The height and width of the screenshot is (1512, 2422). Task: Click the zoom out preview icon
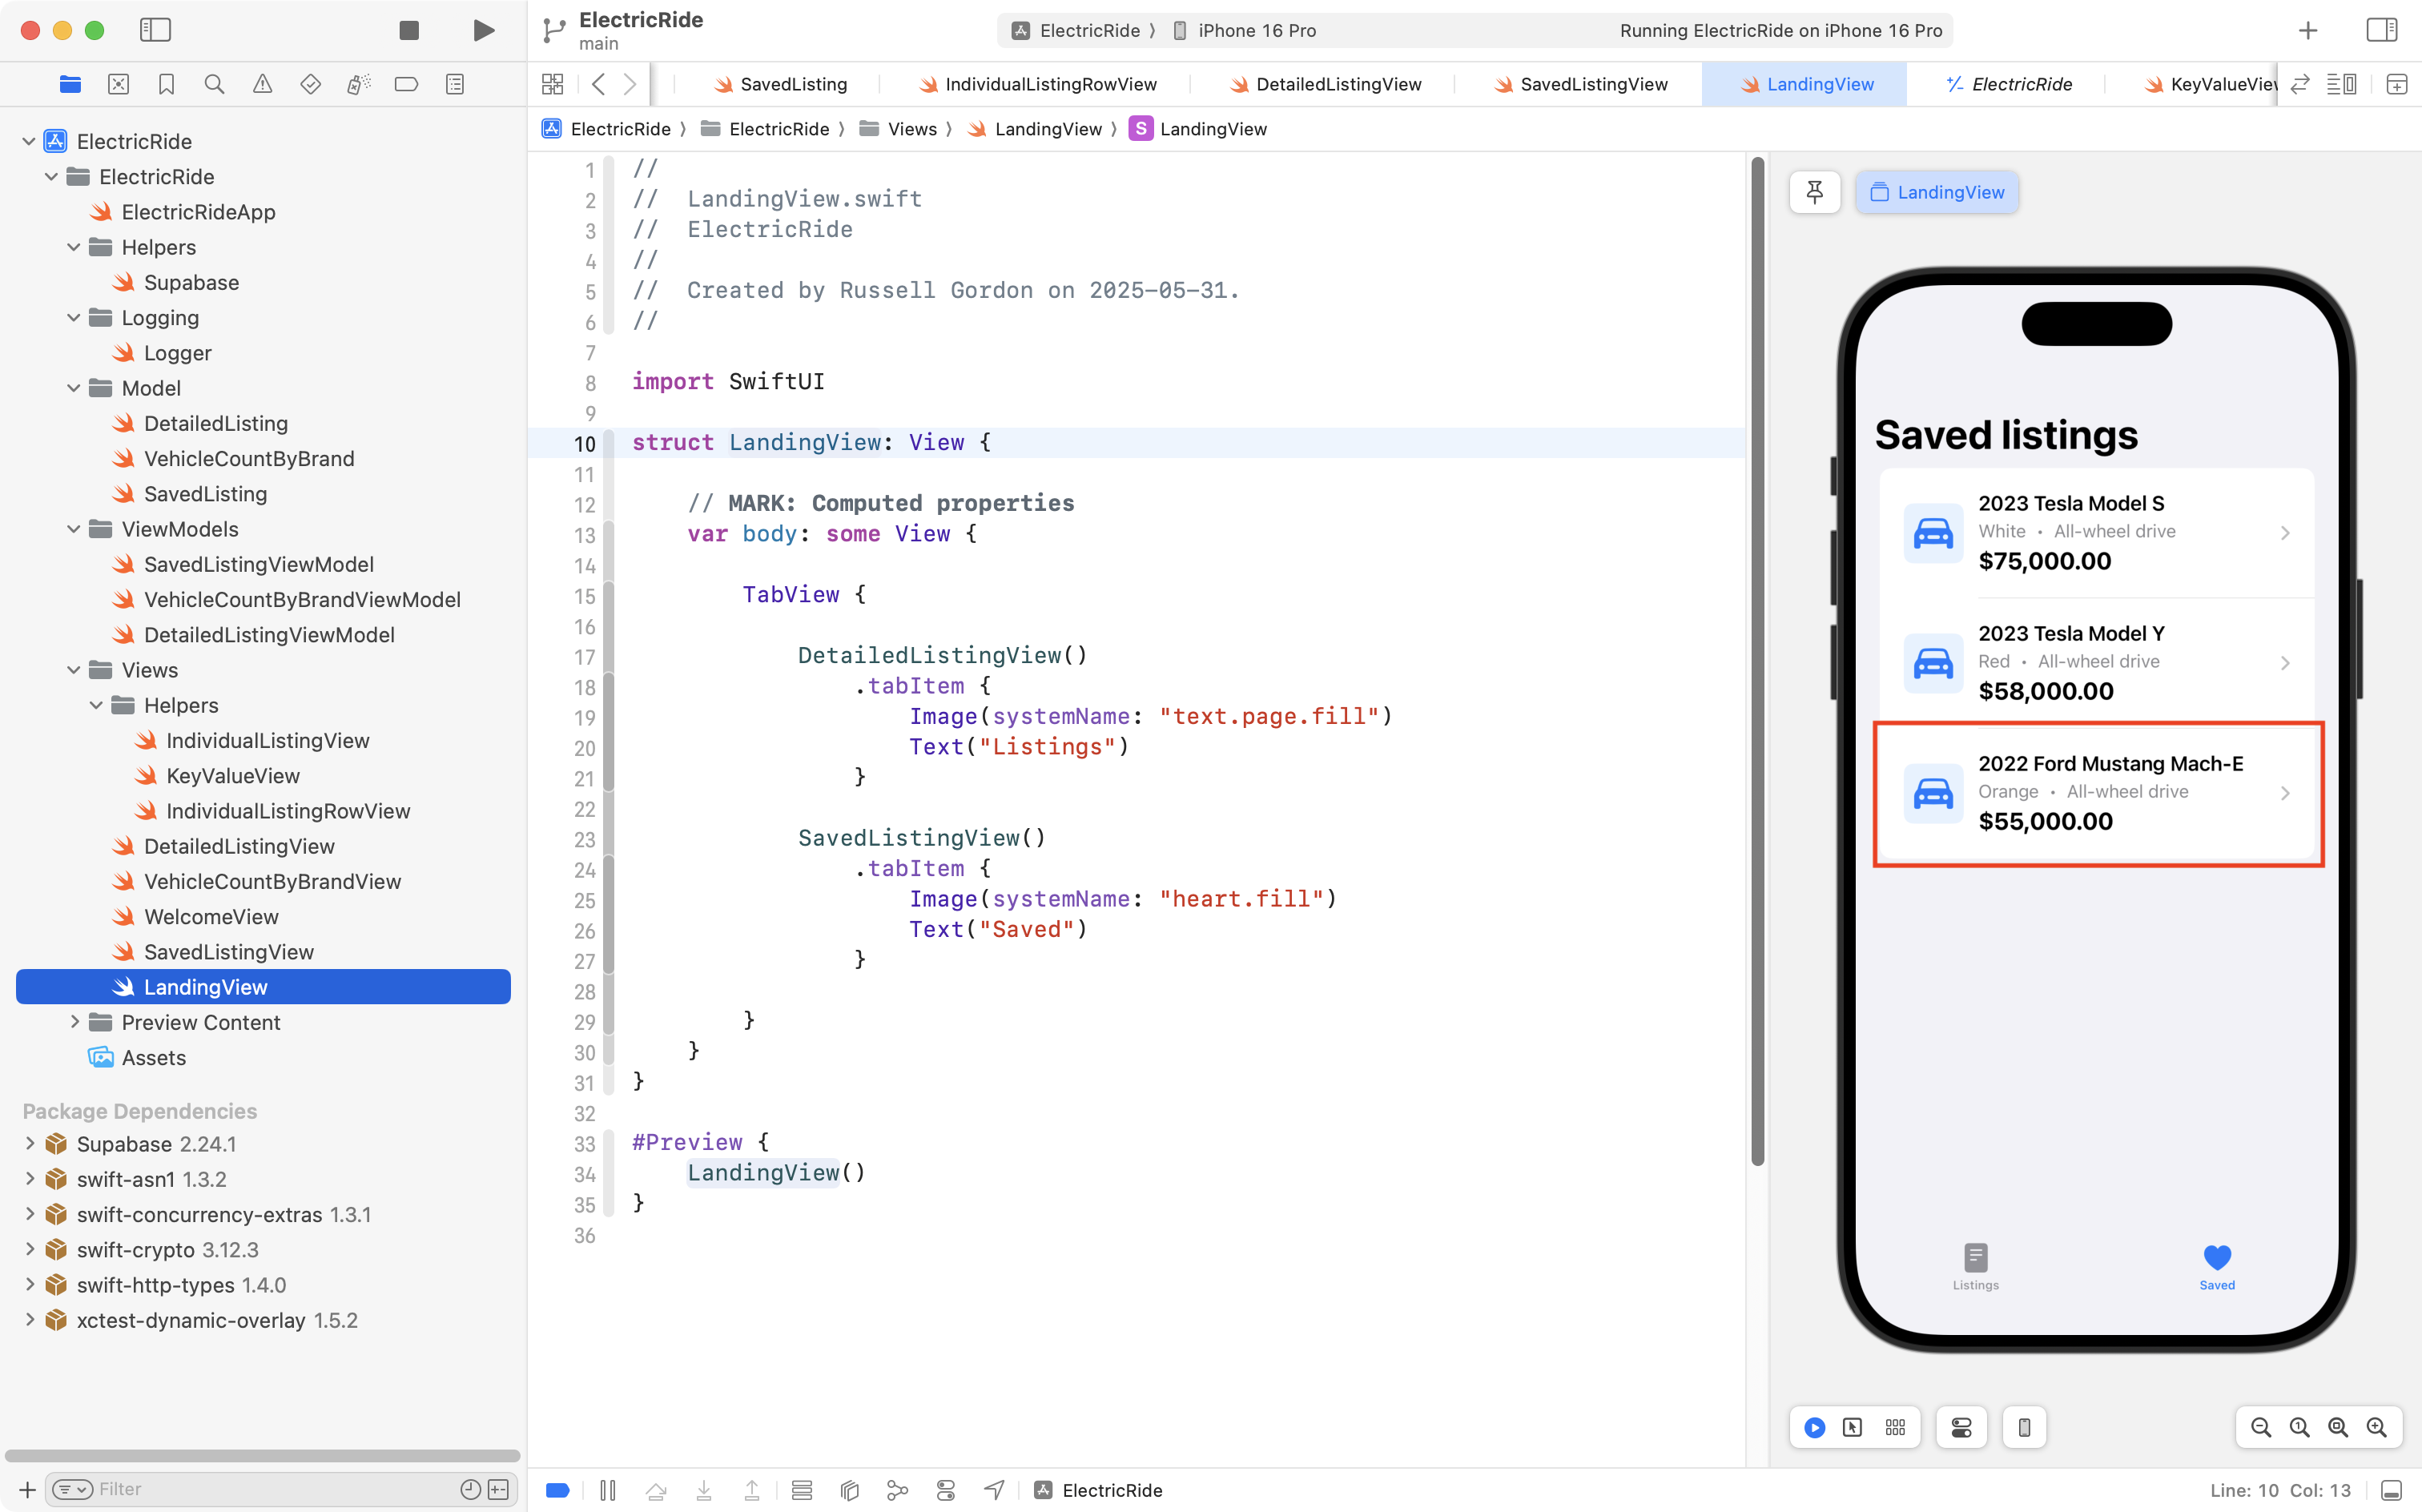click(2260, 1427)
